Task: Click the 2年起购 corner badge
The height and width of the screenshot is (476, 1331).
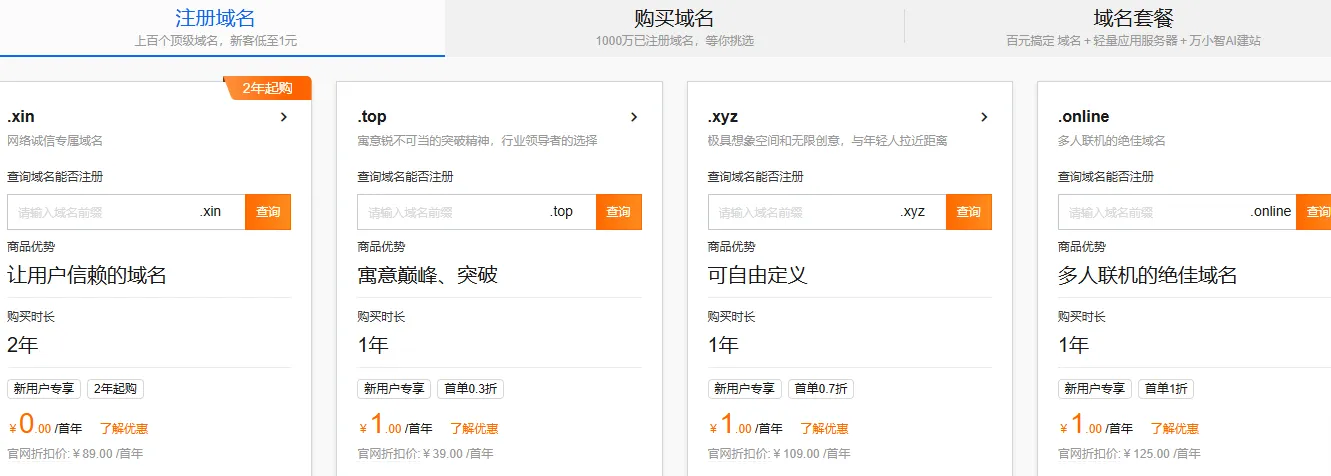Action: 268,88
